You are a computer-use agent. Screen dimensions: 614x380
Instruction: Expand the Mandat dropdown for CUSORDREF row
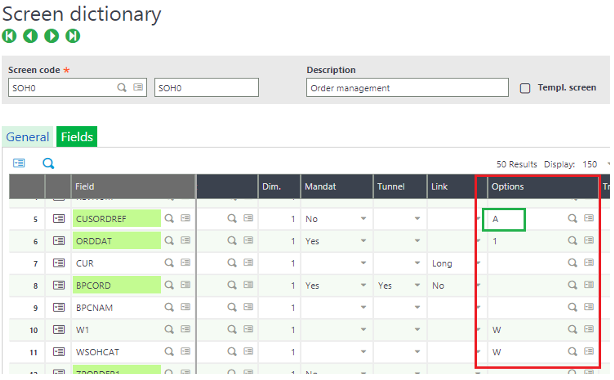tap(363, 218)
